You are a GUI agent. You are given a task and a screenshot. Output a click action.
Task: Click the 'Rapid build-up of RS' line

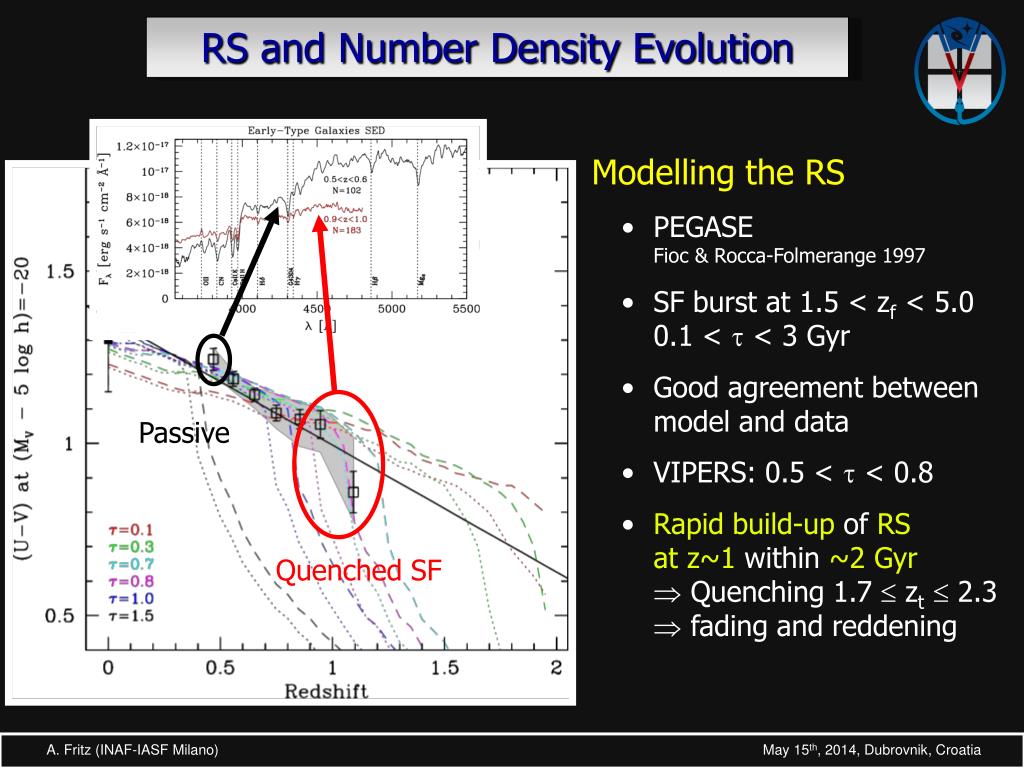coord(782,524)
